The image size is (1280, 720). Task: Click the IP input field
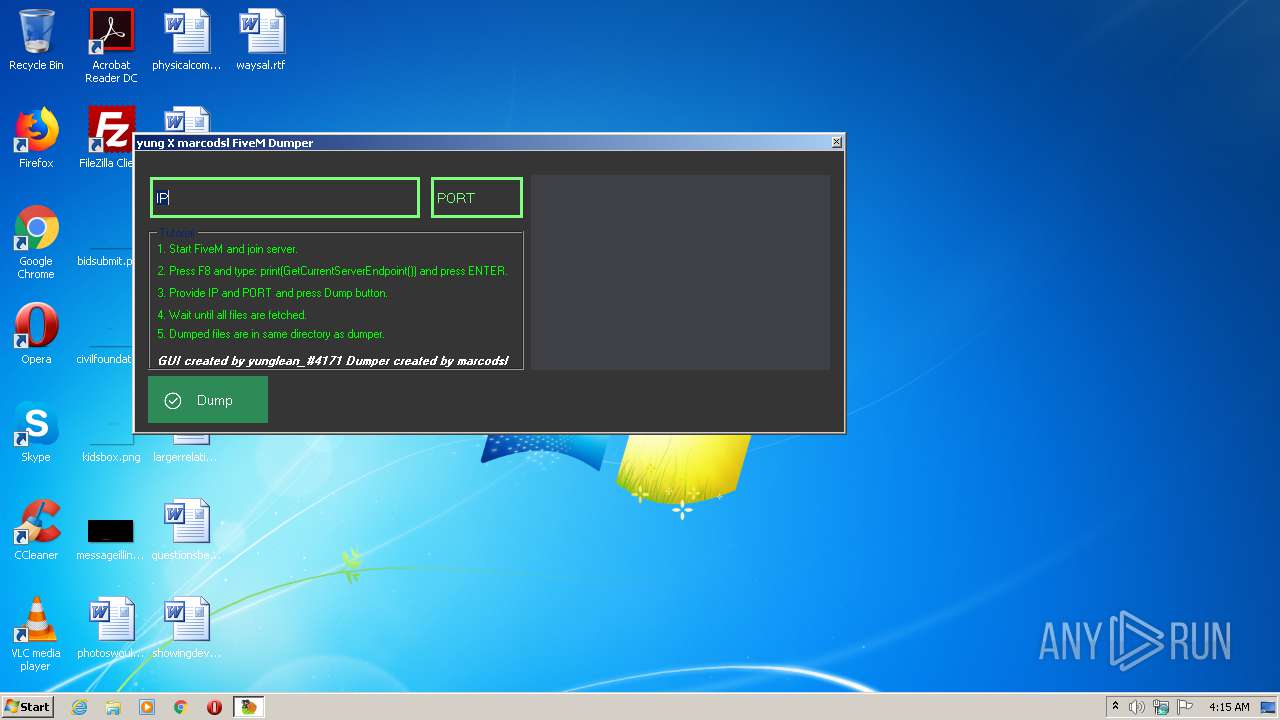(x=285, y=198)
